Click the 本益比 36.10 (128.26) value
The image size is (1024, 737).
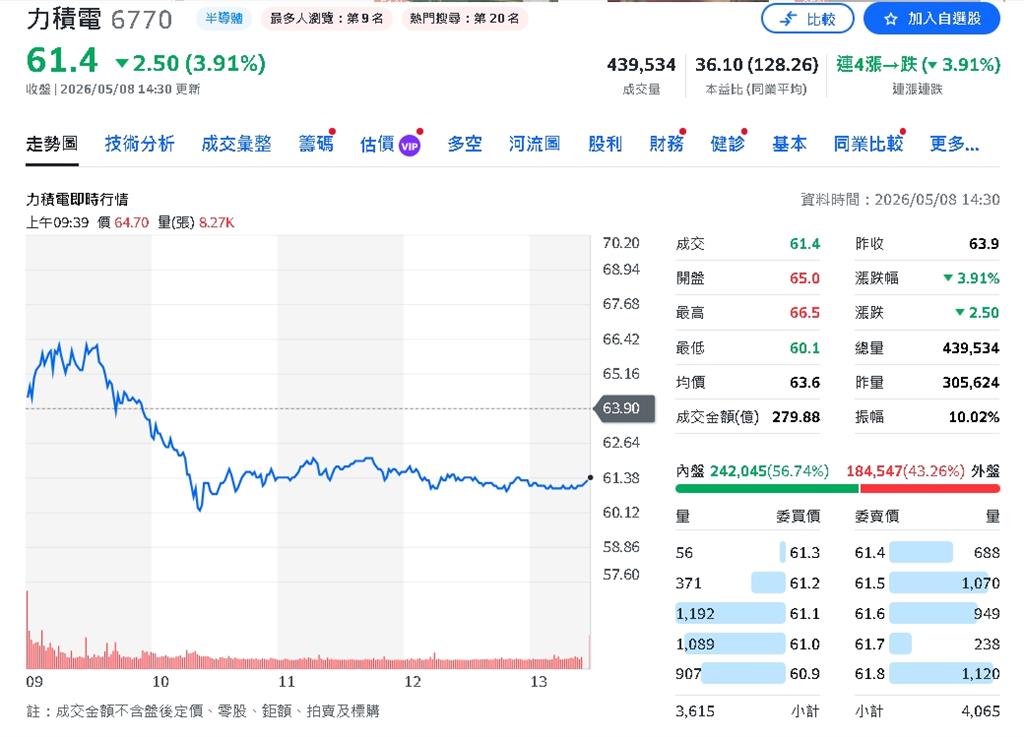[756, 65]
